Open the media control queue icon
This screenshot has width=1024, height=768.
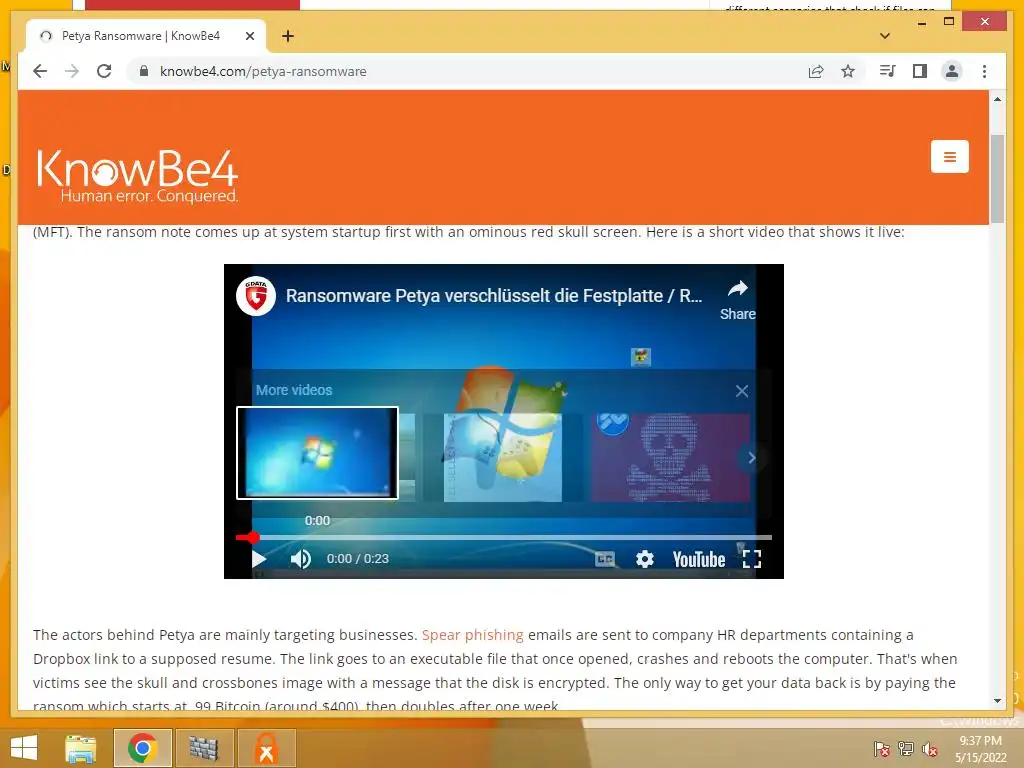(x=887, y=71)
